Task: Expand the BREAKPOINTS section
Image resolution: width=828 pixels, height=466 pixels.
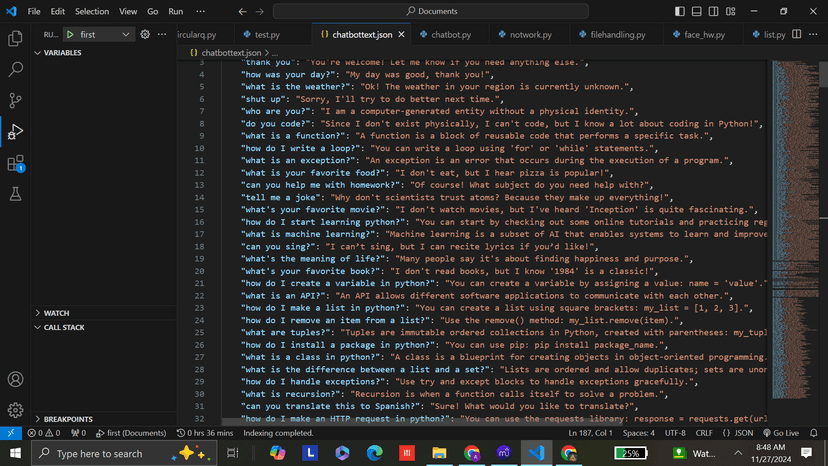Action: [x=67, y=419]
